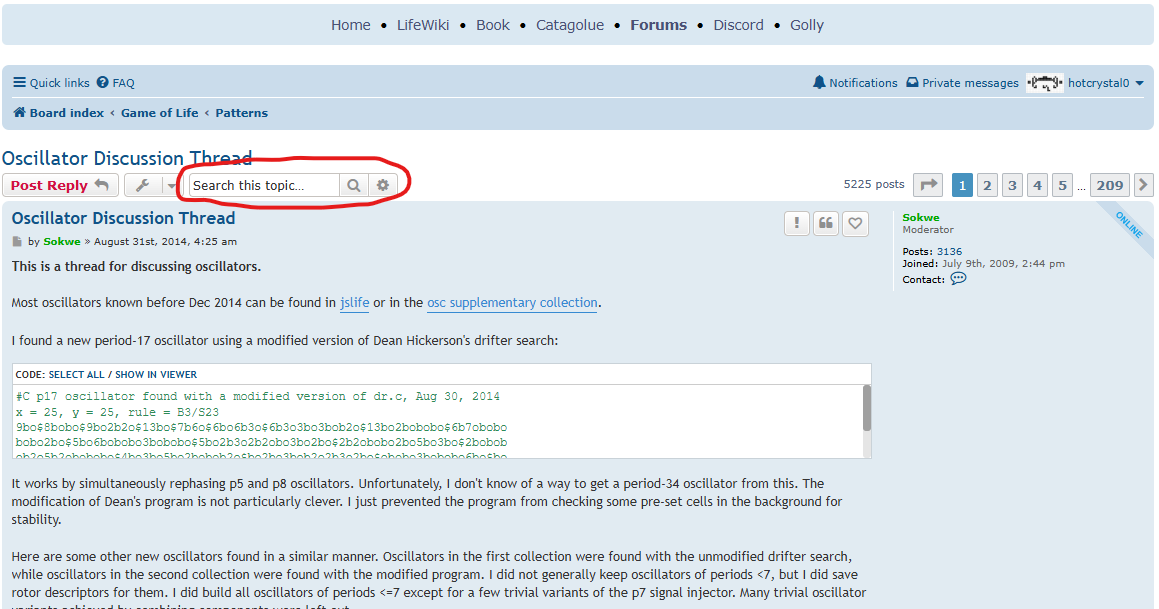The image size is (1159, 609).
Task: Expand the hotcrystal0 user dropdown
Action: tap(1139, 83)
